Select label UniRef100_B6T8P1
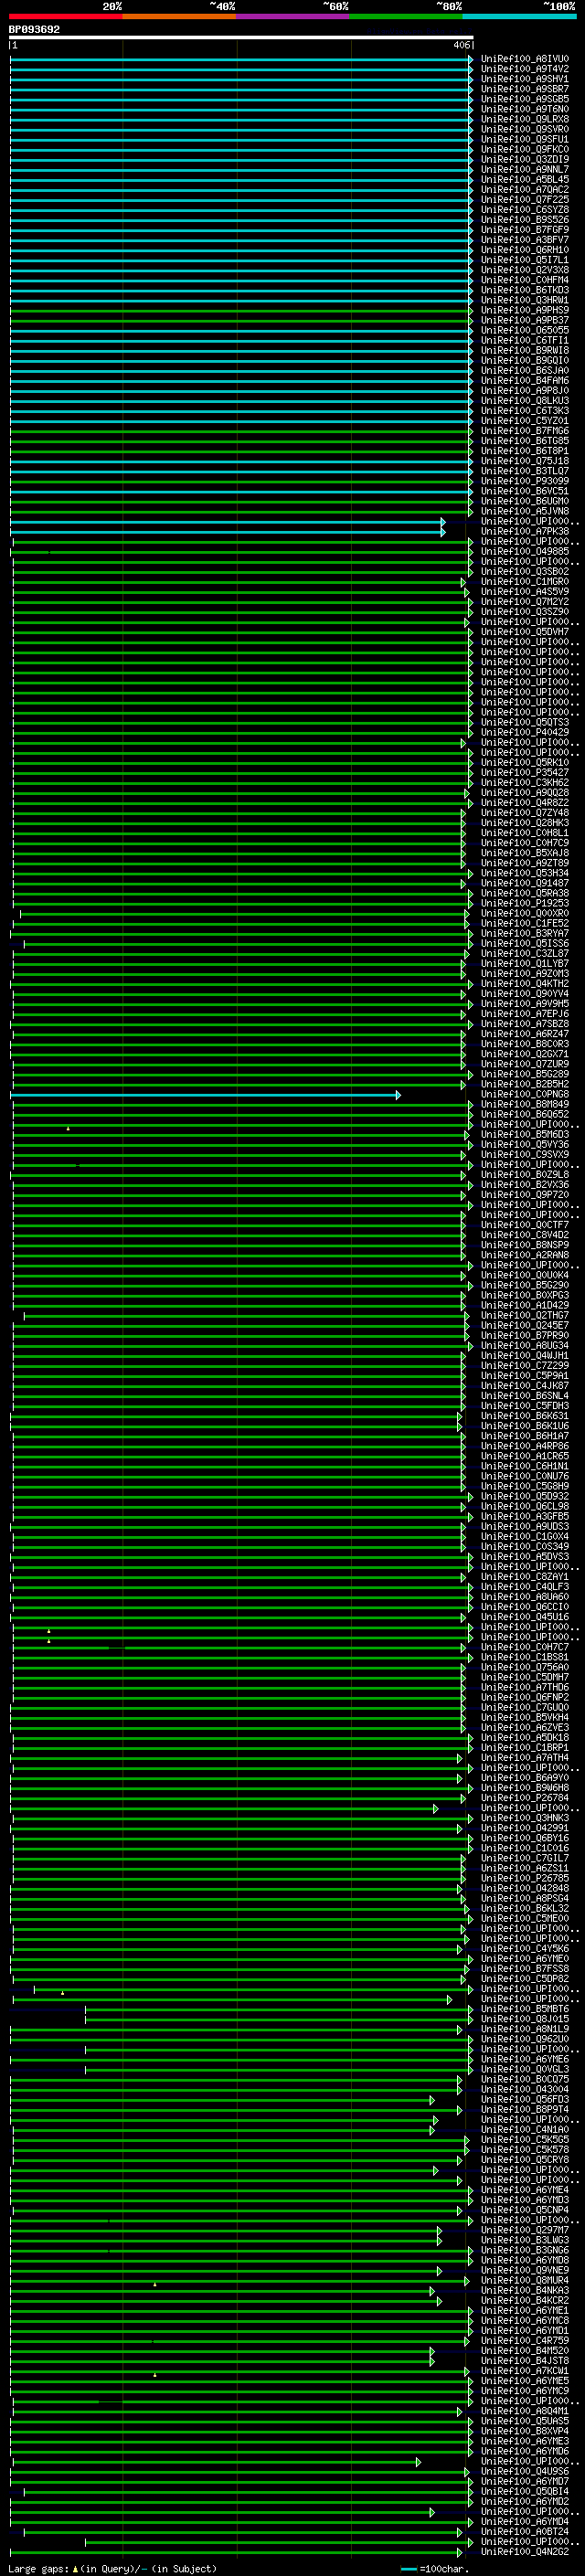The image size is (585, 2576). [x=525, y=451]
